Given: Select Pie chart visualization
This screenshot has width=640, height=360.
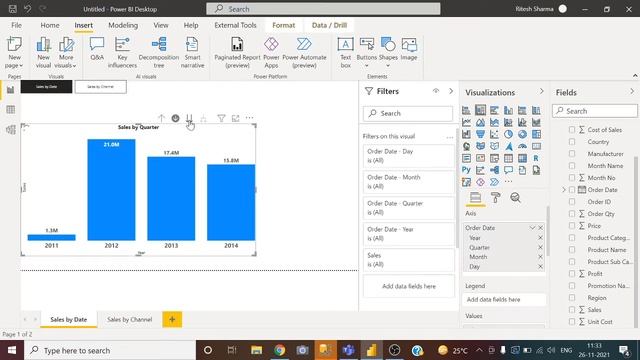Looking at the screenshot, I should pyautogui.click(x=508, y=134).
